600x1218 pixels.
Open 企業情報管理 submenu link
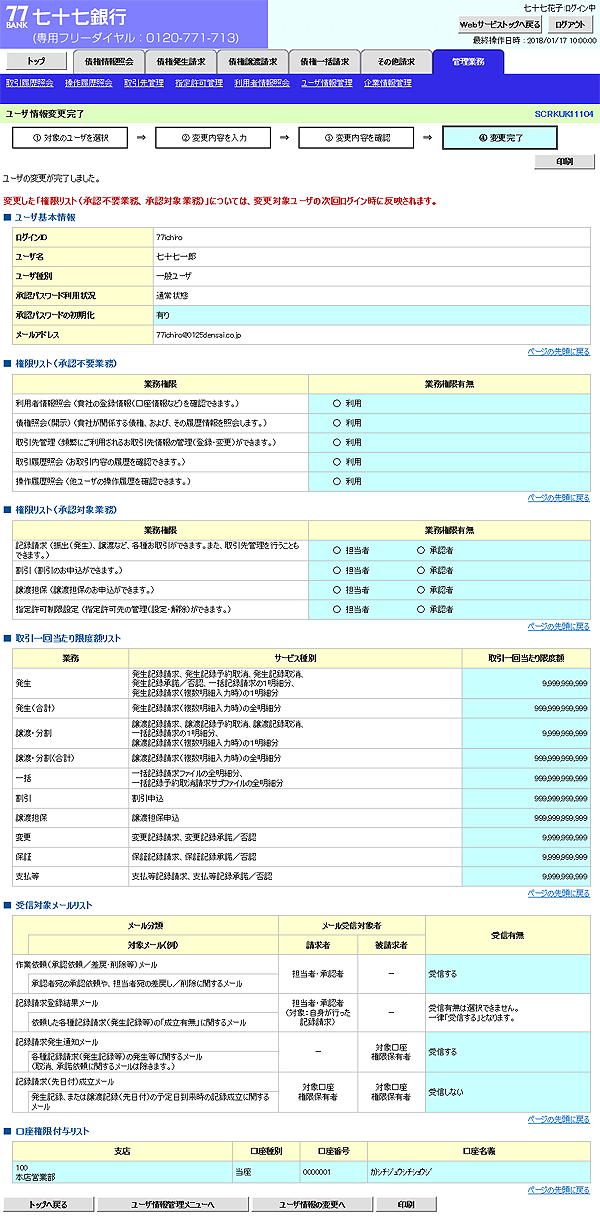point(388,83)
